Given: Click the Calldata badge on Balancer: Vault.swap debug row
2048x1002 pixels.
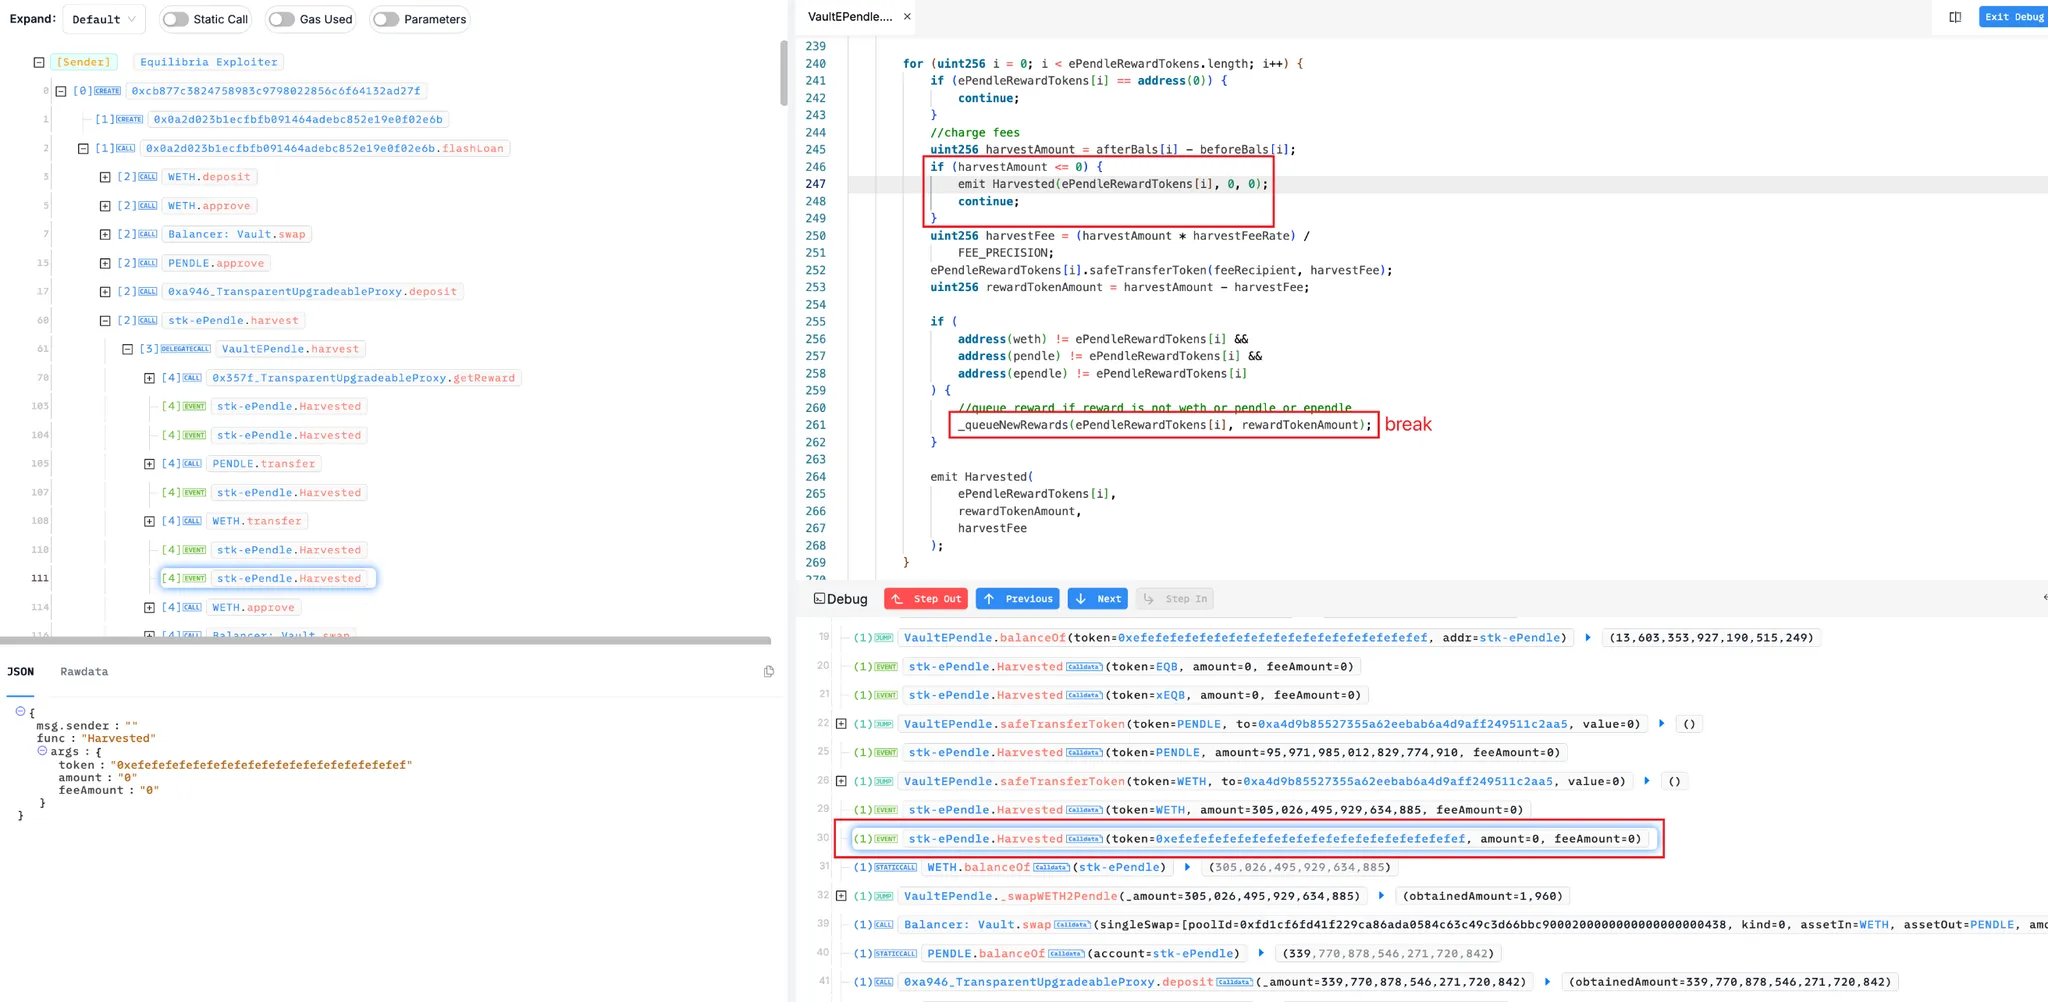Looking at the screenshot, I should pos(1073,925).
